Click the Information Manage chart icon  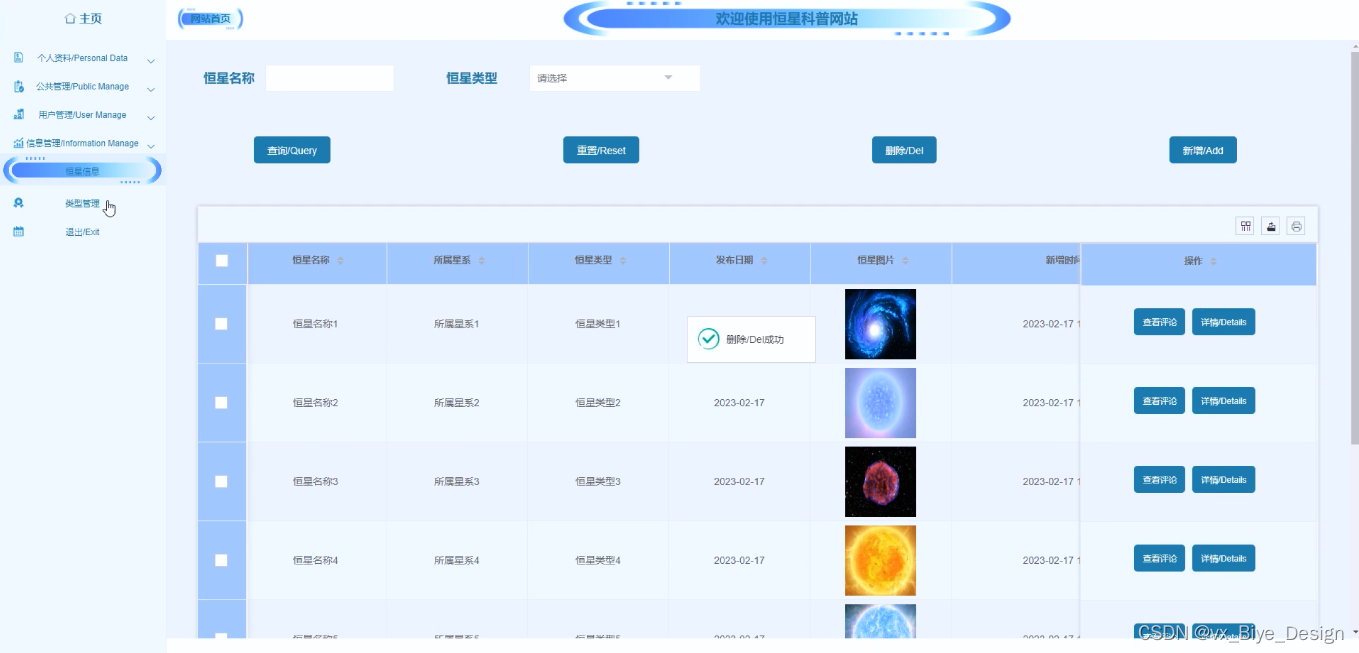coord(18,143)
